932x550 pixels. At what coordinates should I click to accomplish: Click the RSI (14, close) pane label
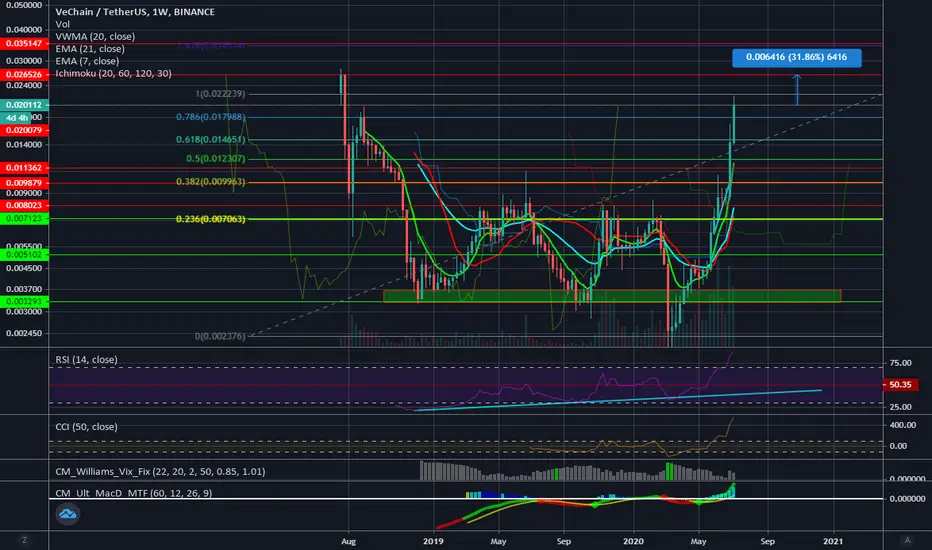click(86, 360)
